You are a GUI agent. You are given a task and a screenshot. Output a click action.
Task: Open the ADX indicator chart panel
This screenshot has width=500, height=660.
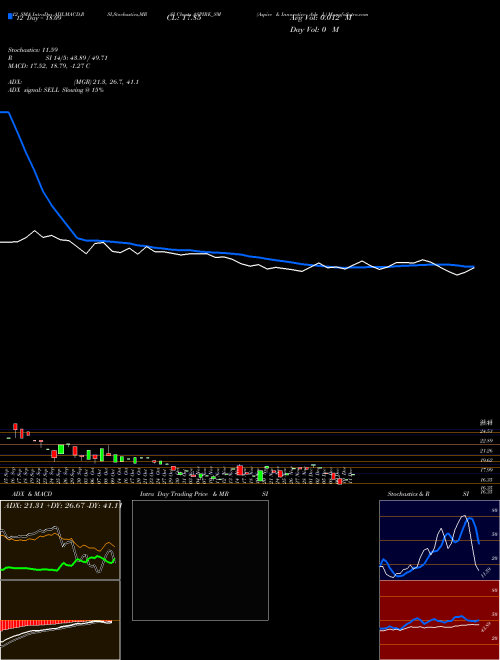[x=60, y=540]
